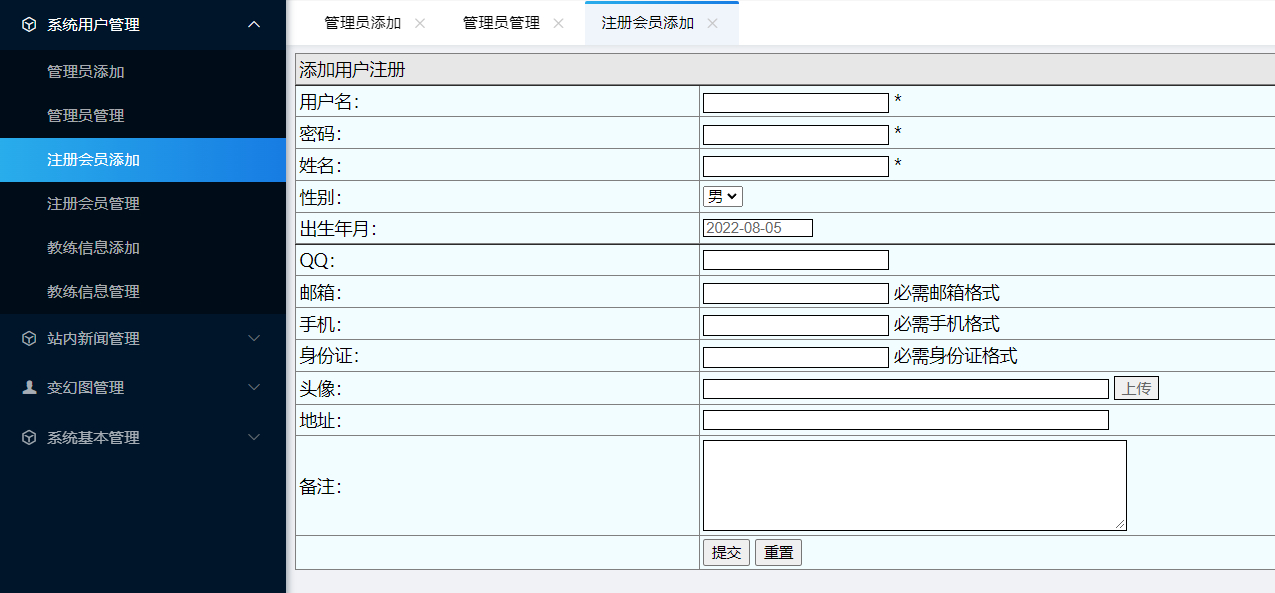Click the 上传 upload button for avatar
The height and width of the screenshot is (593, 1275).
[1136, 388]
